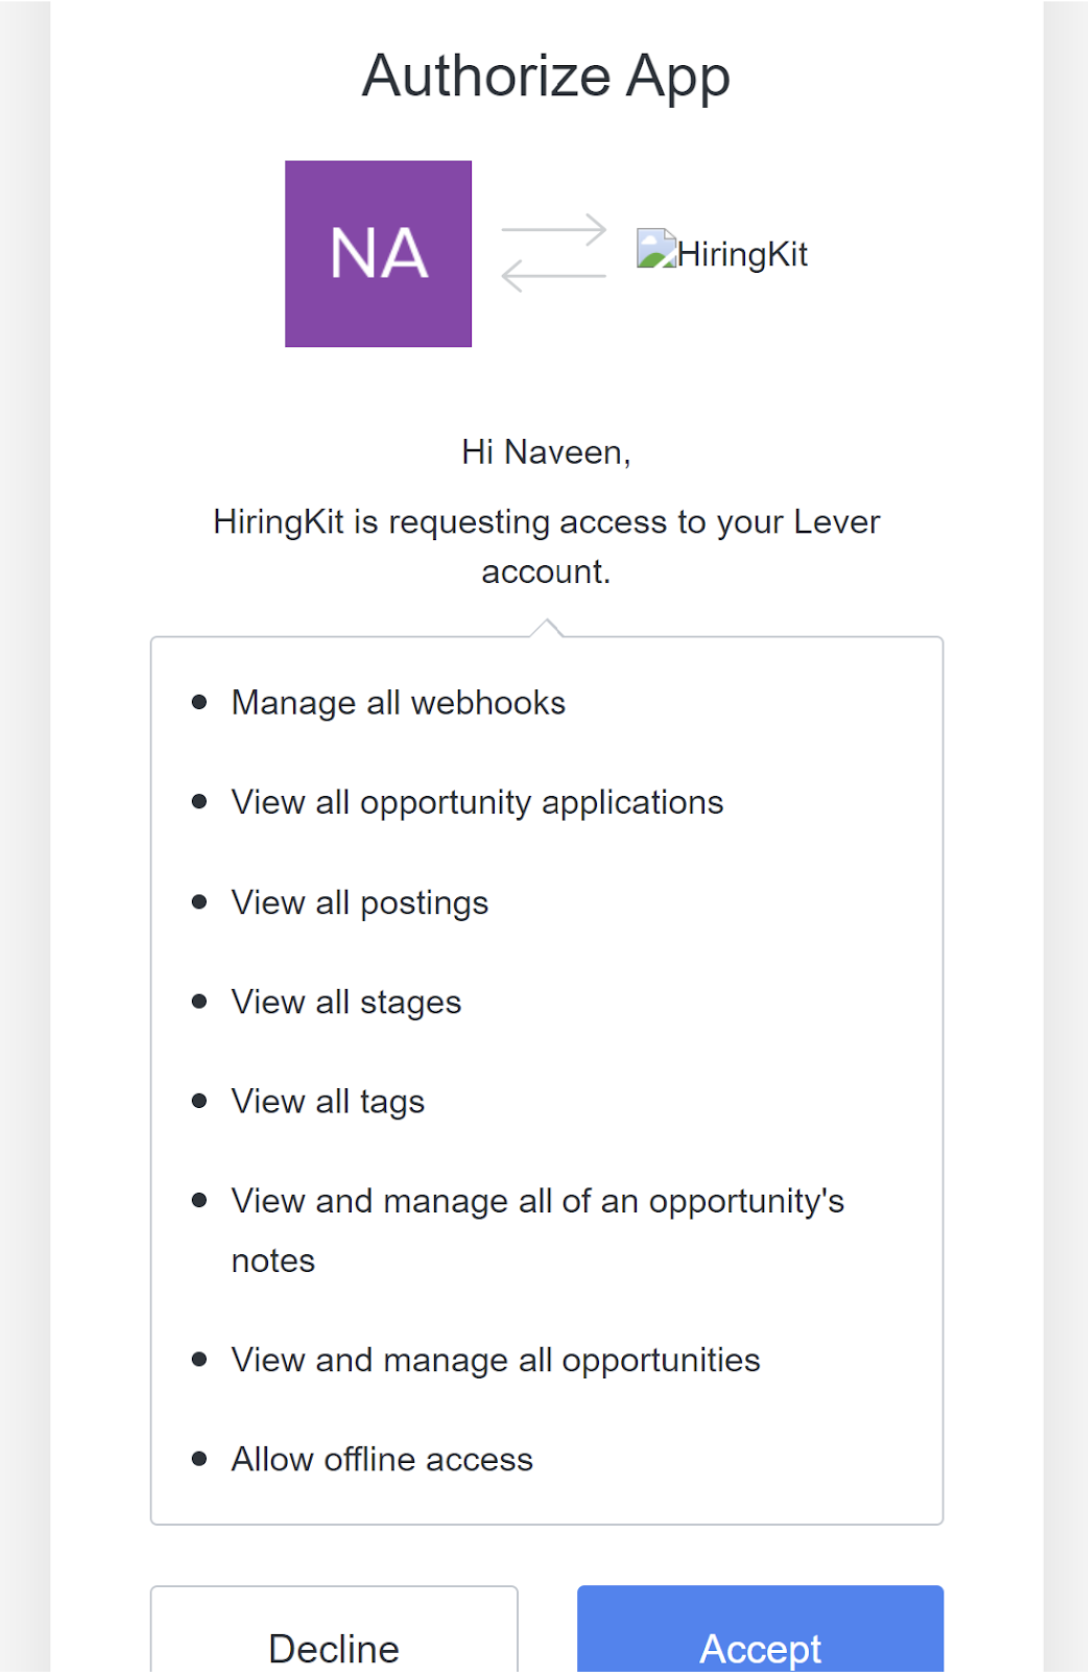Click the purple NA avatar

pyautogui.click(x=378, y=254)
